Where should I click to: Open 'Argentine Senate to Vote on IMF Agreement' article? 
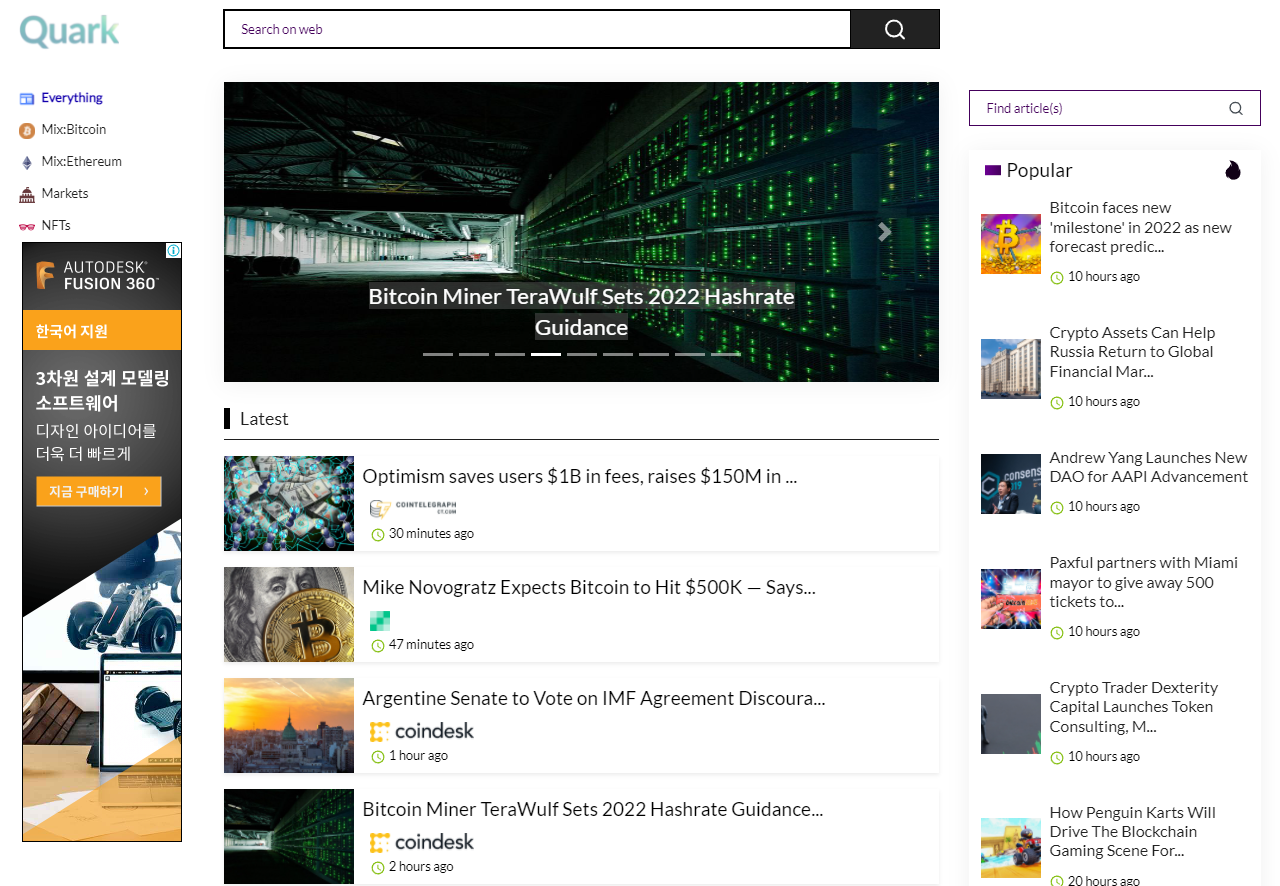click(x=594, y=699)
